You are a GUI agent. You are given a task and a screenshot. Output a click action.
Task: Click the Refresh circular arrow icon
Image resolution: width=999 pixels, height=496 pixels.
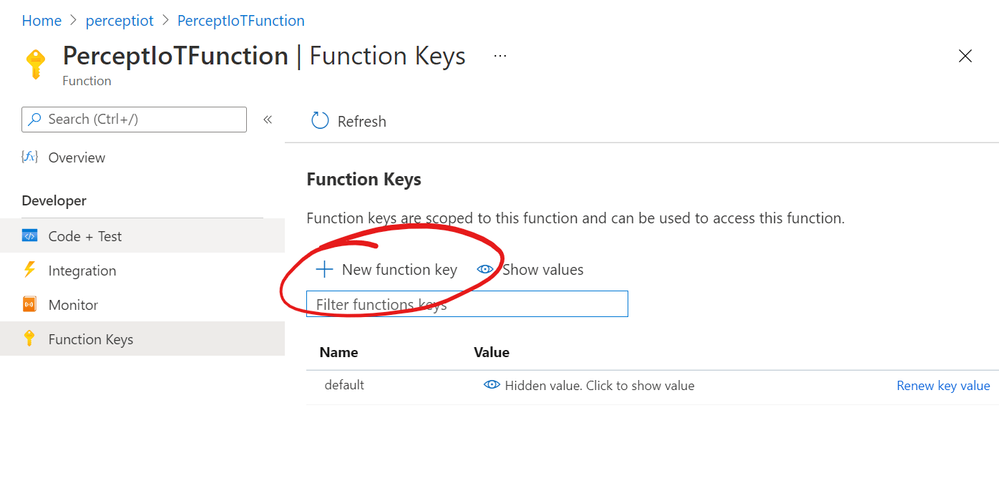pyautogui.click(x=320, y=121)
